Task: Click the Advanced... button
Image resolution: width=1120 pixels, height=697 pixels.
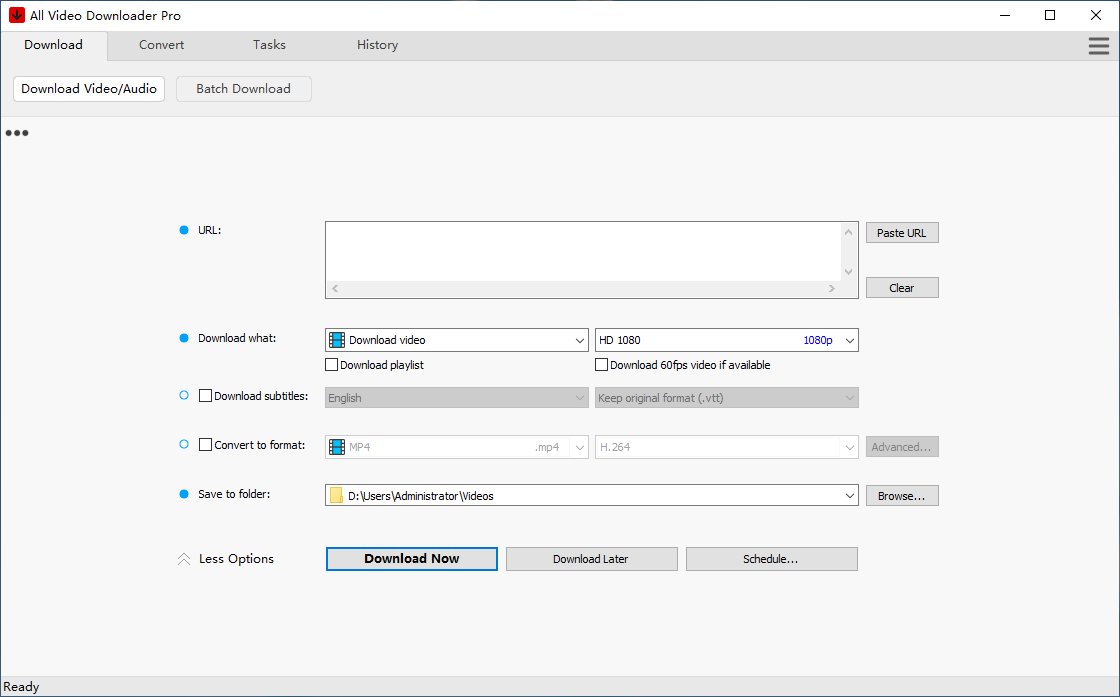Action: pos(902,447)
